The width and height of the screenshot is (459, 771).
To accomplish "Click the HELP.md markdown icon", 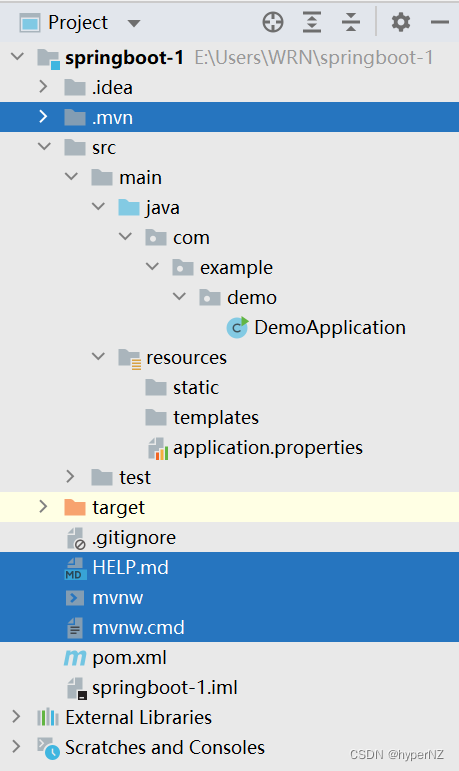I will click(x=75, y=568).
